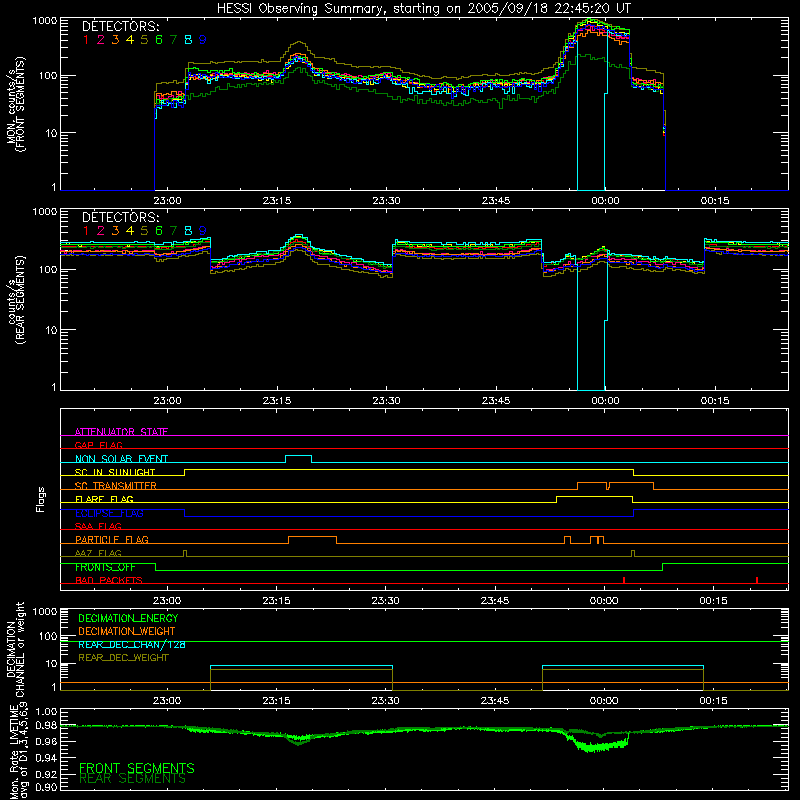Image resolution: width=800 pixels, height=800 pixels.
Task: Select orange detector 3 in front segments legend
Action: (115, 40)
